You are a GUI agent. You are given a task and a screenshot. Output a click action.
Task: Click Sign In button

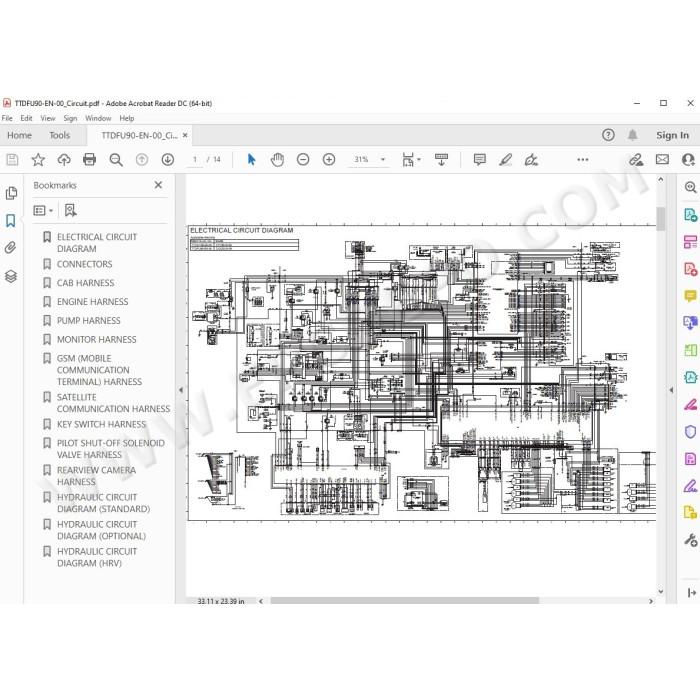(x=672, y=135)
